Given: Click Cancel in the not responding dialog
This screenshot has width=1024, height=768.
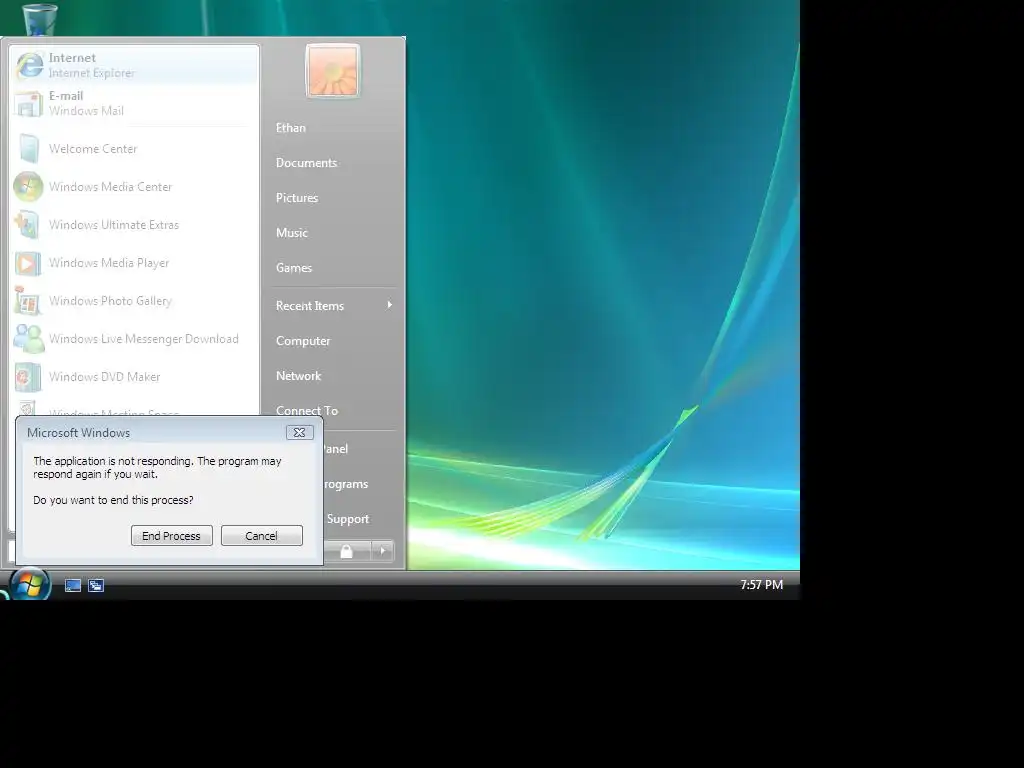Looking at the screenshot, I should (x=261, y=536).
